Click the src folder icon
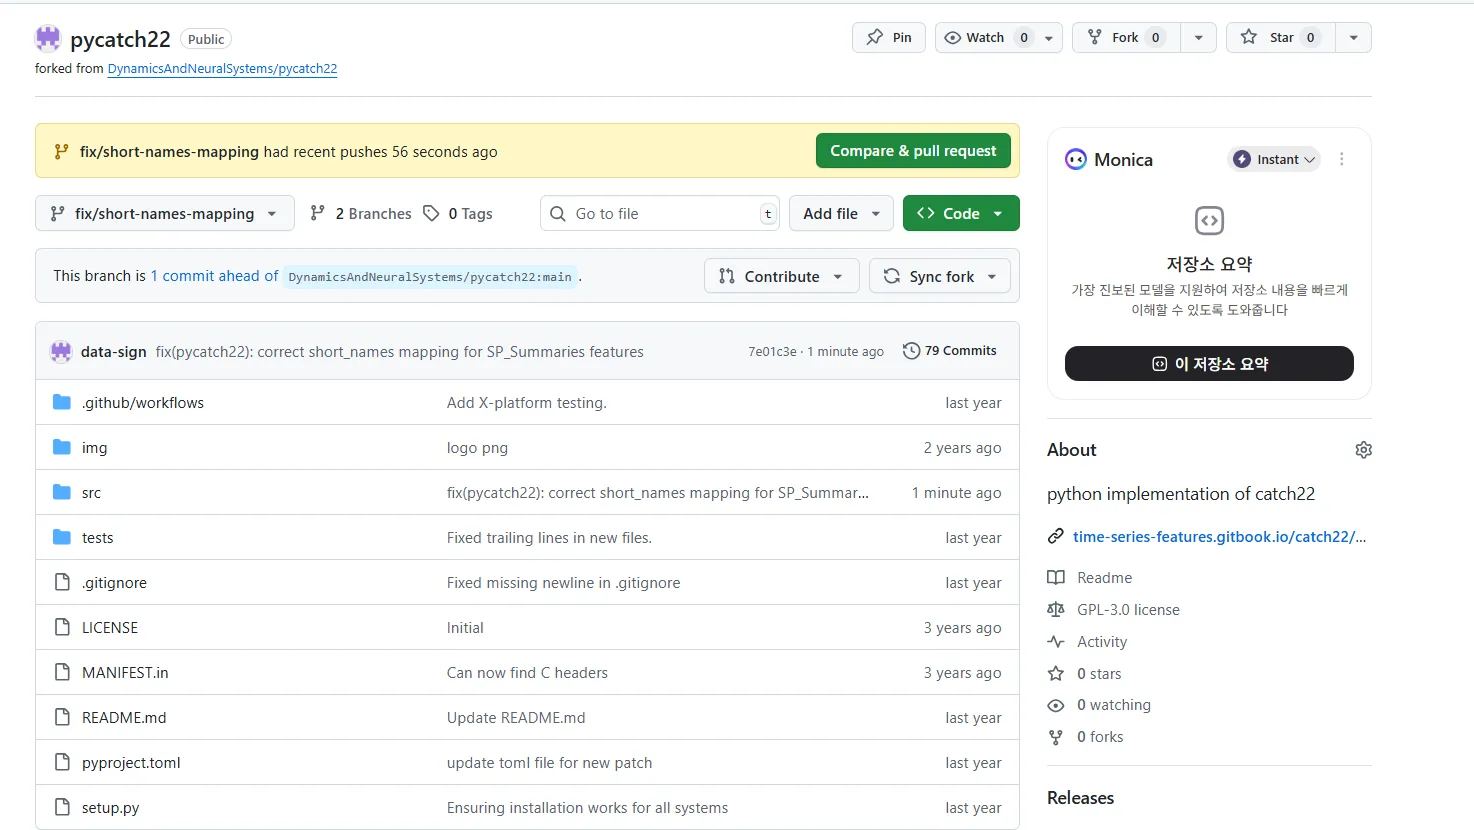This screenshot has height=830, width=1474. pos(62,492)
